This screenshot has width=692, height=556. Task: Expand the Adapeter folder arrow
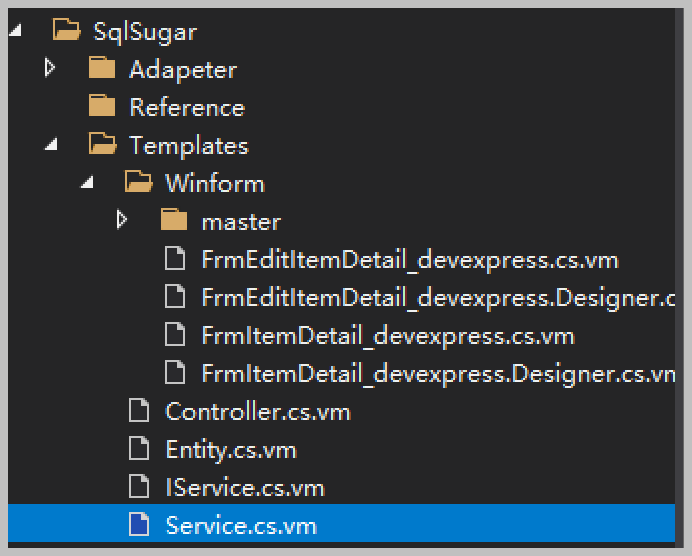50,69
